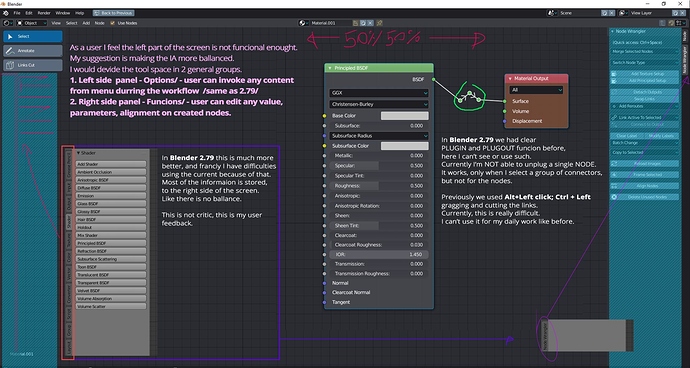
Task: Open the Render menu
Action: point(44,13)
